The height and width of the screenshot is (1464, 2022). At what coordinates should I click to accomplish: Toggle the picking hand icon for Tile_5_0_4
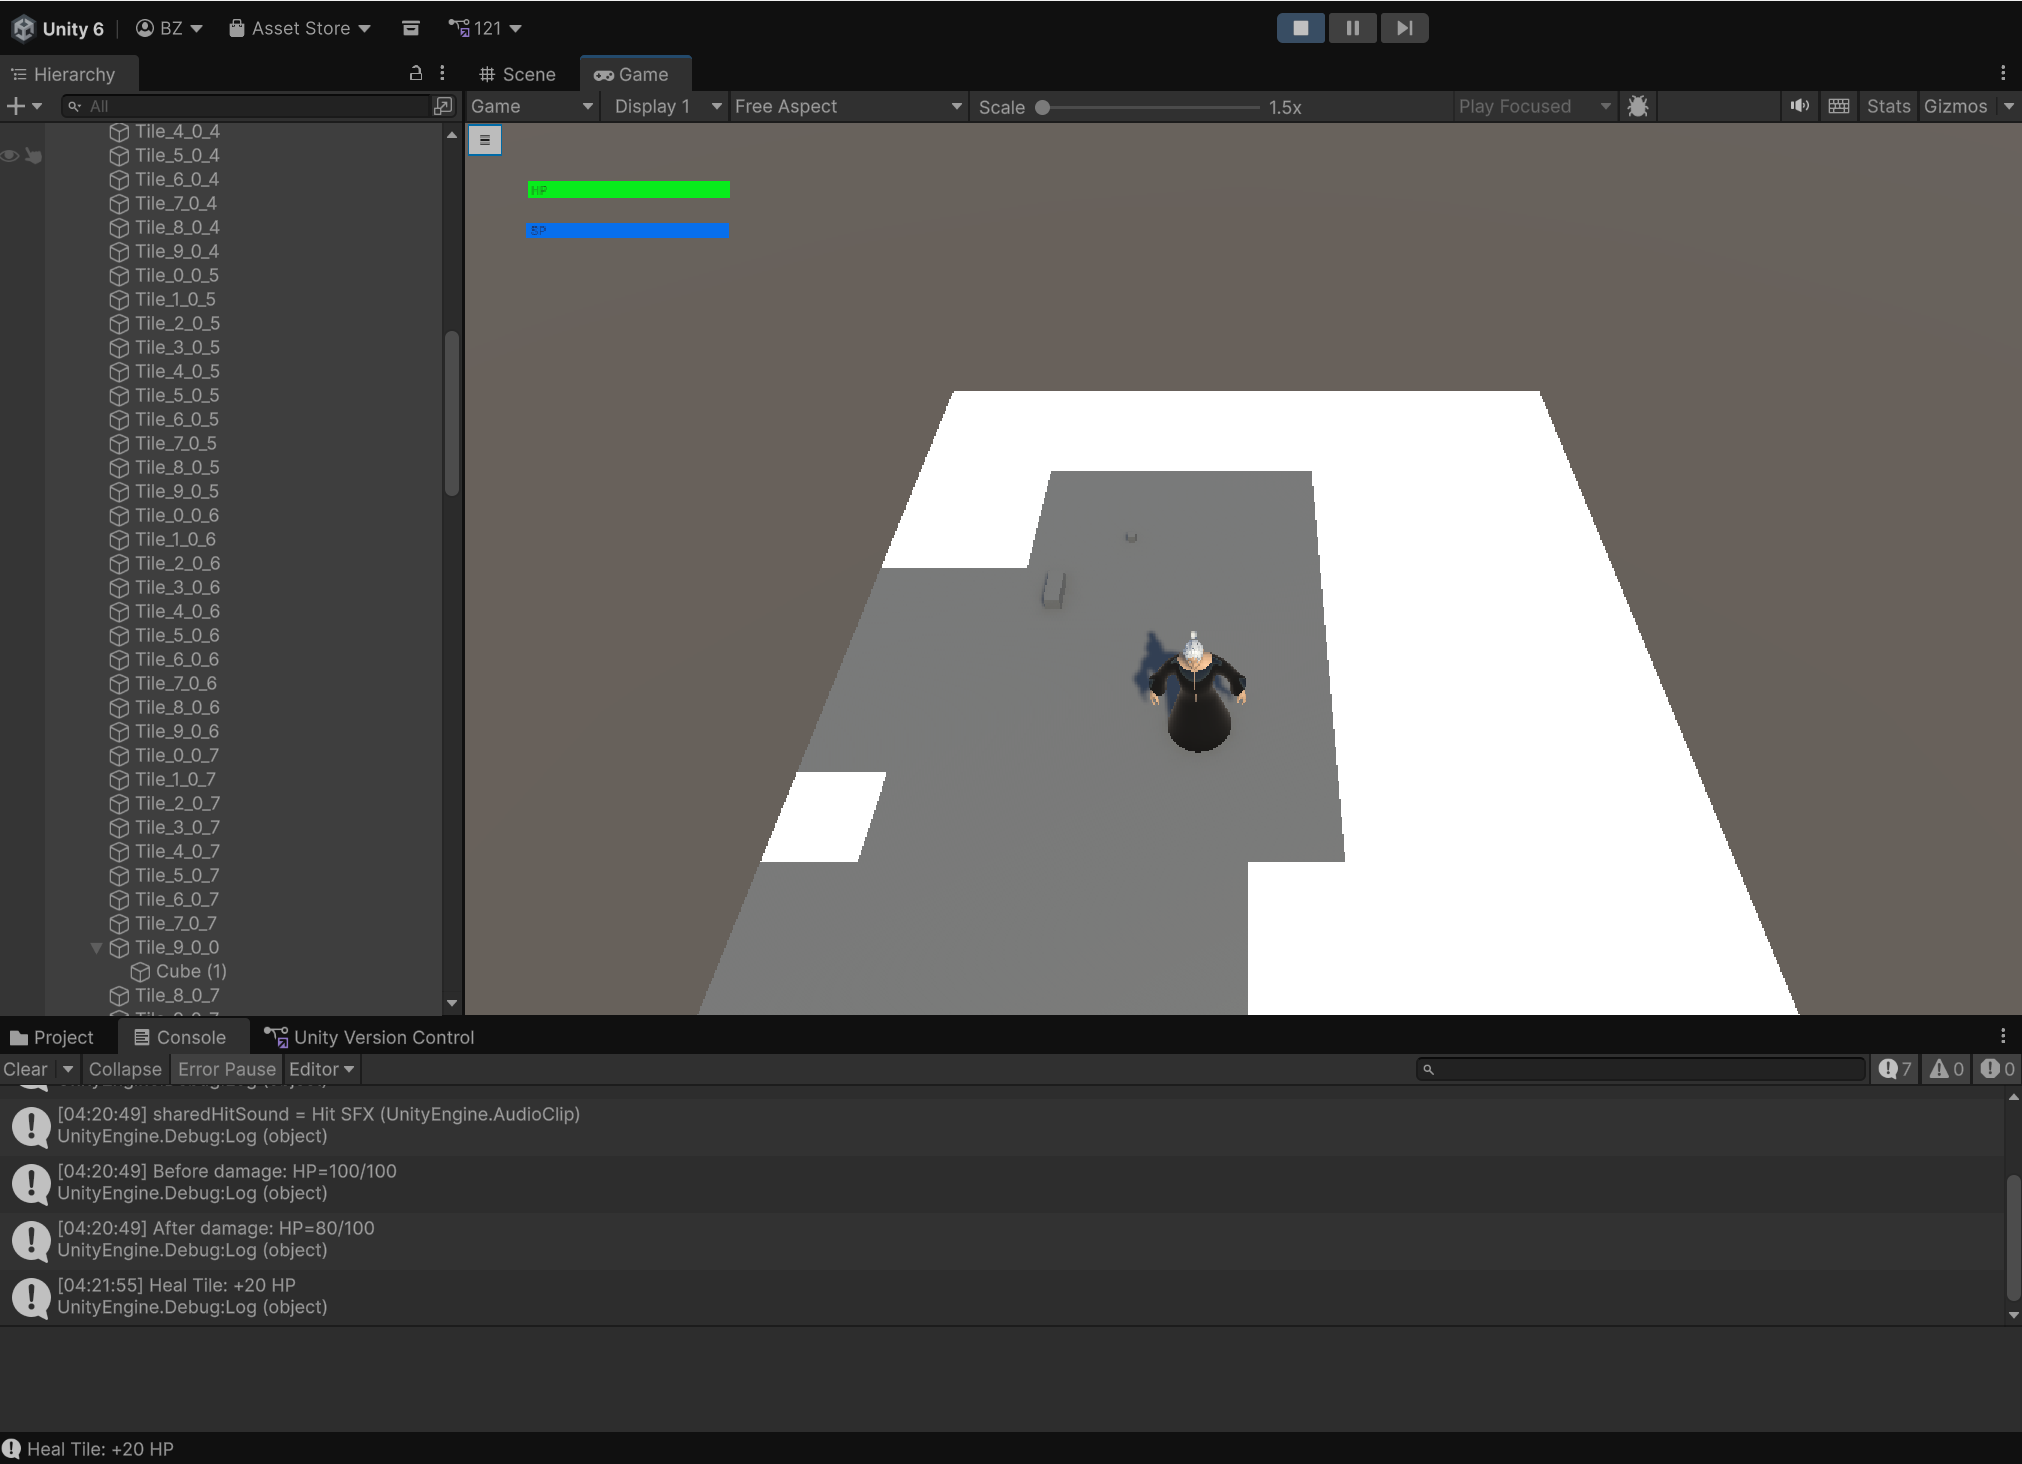(33, 155)
